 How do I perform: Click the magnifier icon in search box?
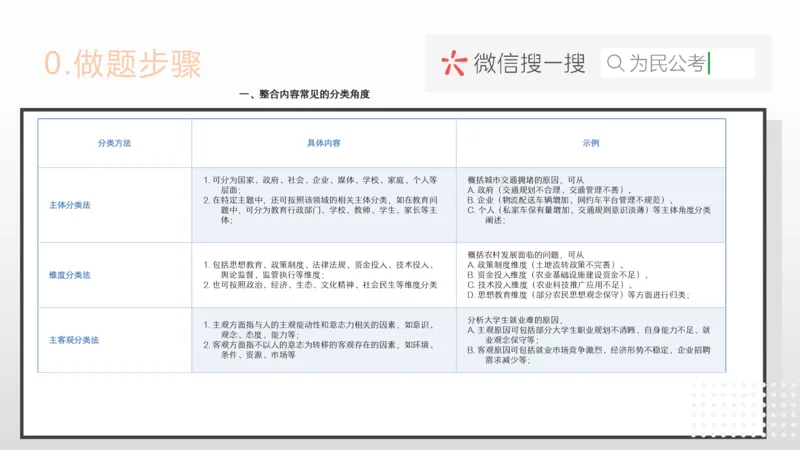point(615,63)
